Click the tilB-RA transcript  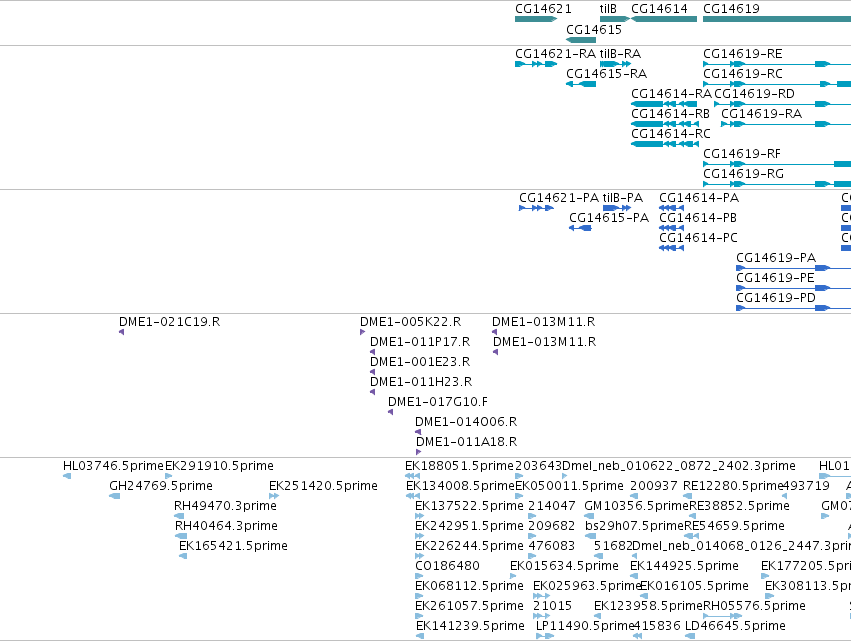tap(615, 64)
